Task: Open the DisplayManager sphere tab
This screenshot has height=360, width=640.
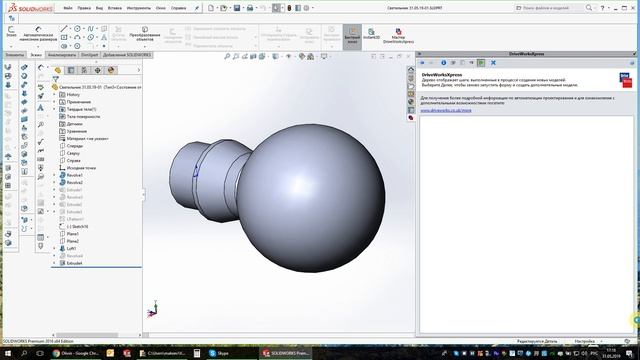Action: [x=111, y=70]
